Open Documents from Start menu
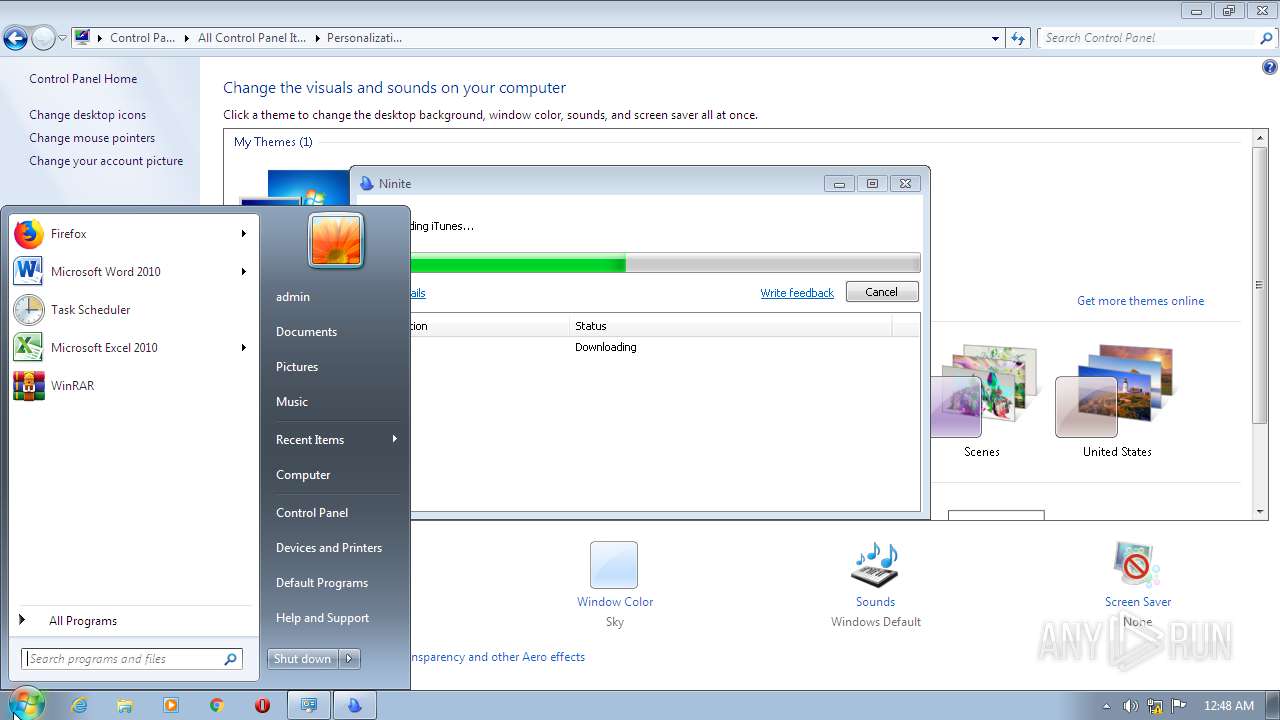This screenshot has height=720, width=1280. 306,332
